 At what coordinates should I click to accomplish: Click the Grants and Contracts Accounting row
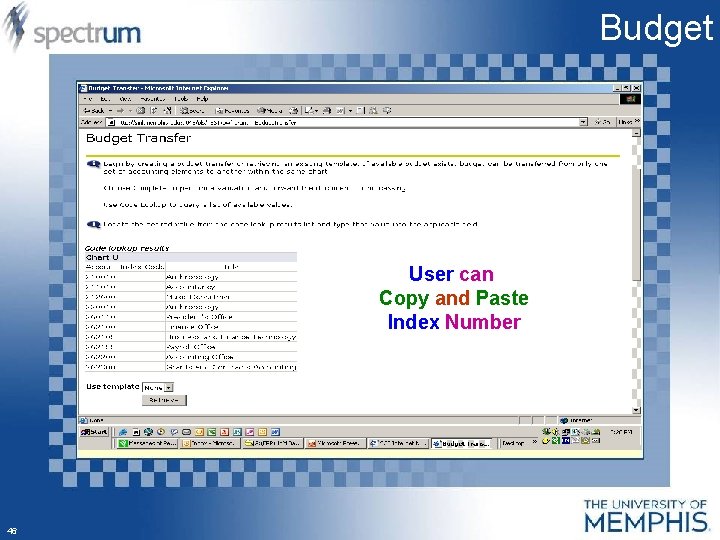[x=191, y=367]
